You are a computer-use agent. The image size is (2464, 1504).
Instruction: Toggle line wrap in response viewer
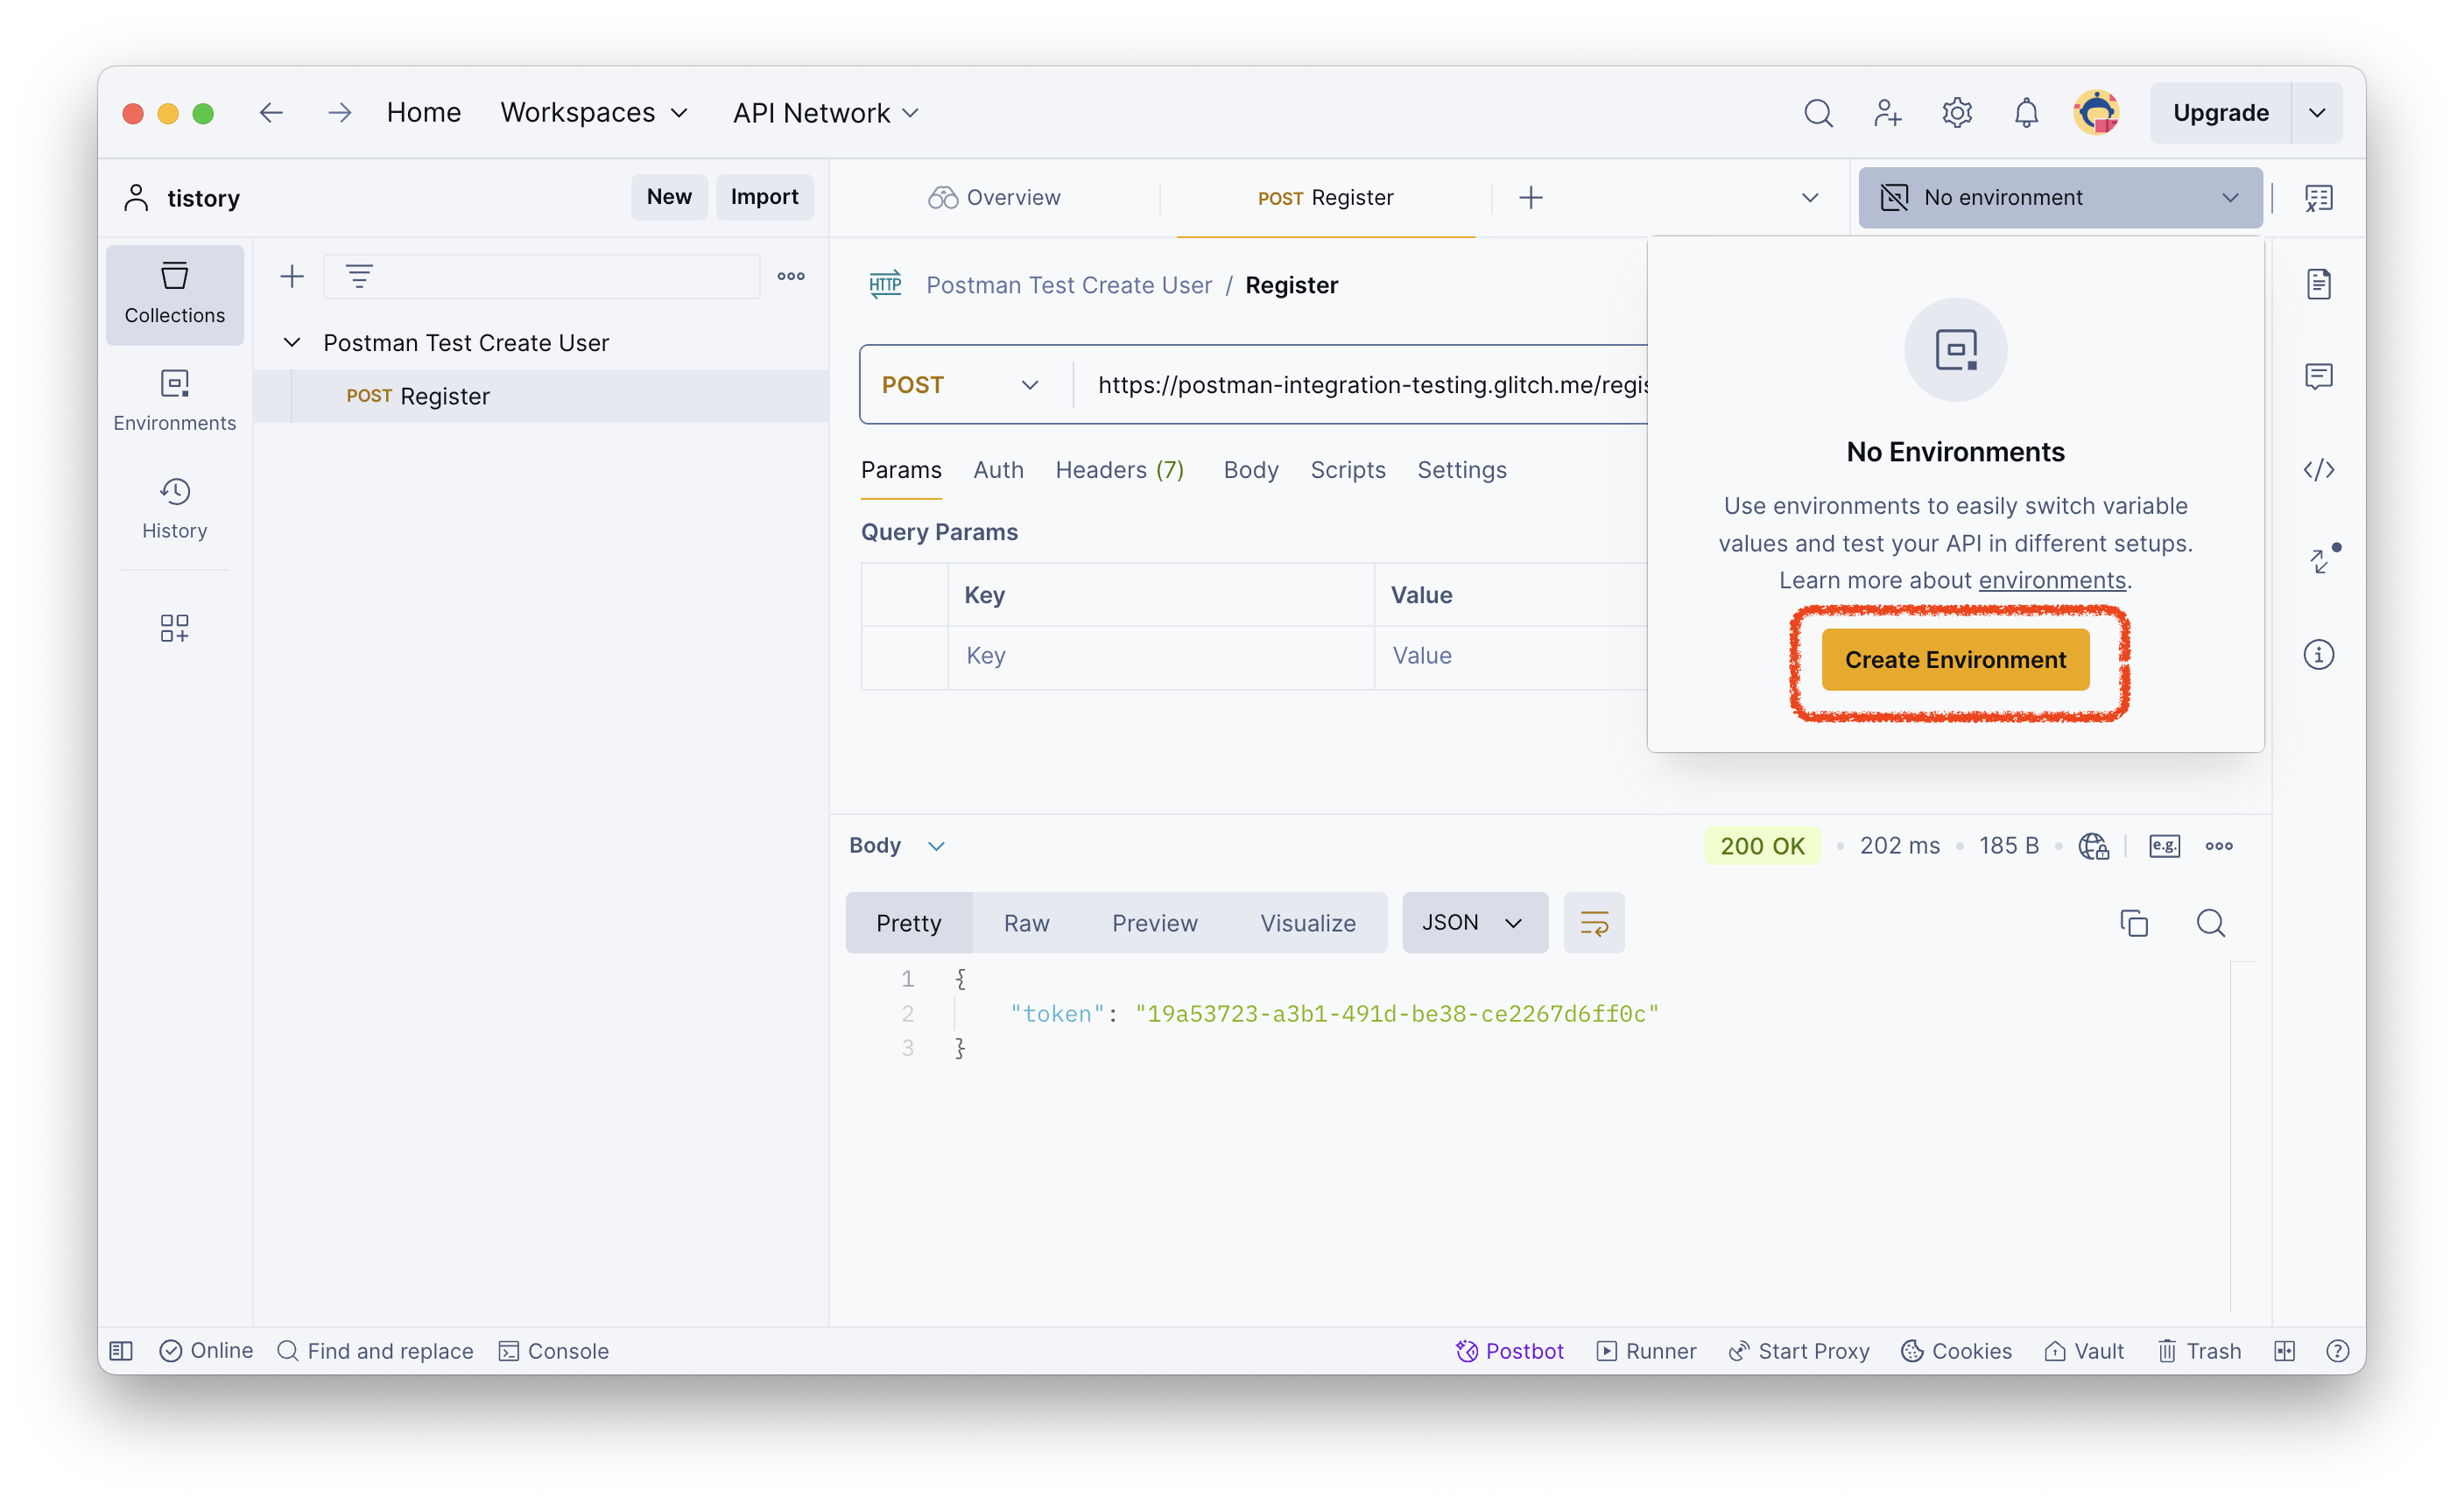[1593, 923]
